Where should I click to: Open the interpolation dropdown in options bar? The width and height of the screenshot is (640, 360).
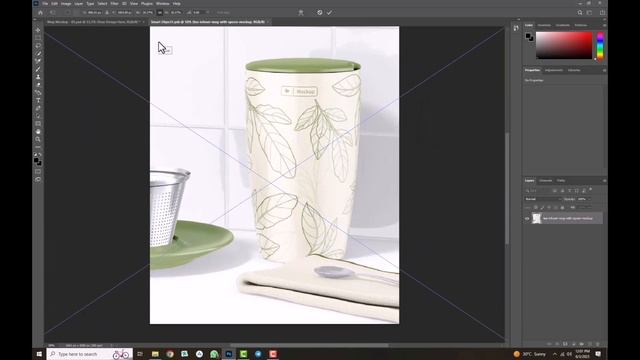224,13
